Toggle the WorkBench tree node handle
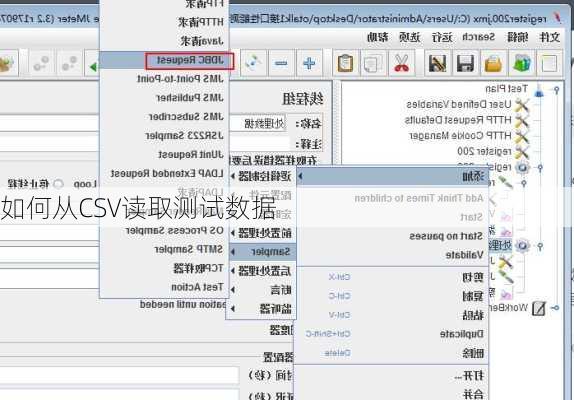 click(x=555, y=308)
